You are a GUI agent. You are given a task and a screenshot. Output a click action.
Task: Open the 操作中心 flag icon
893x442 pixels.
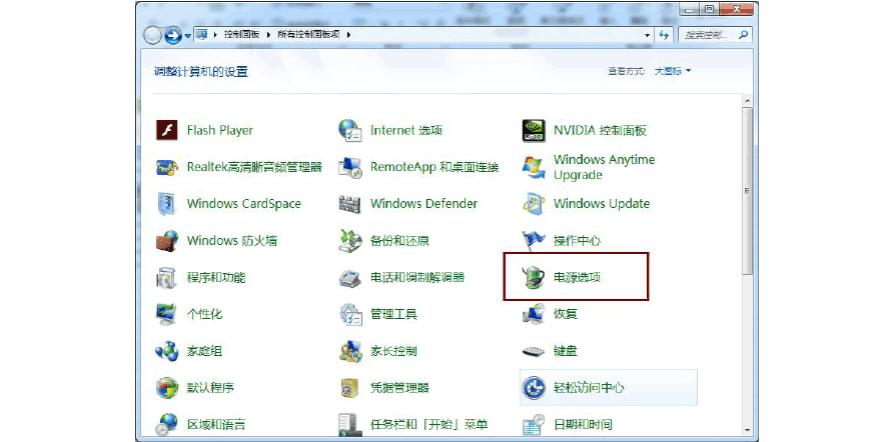[x=534, y=241]
